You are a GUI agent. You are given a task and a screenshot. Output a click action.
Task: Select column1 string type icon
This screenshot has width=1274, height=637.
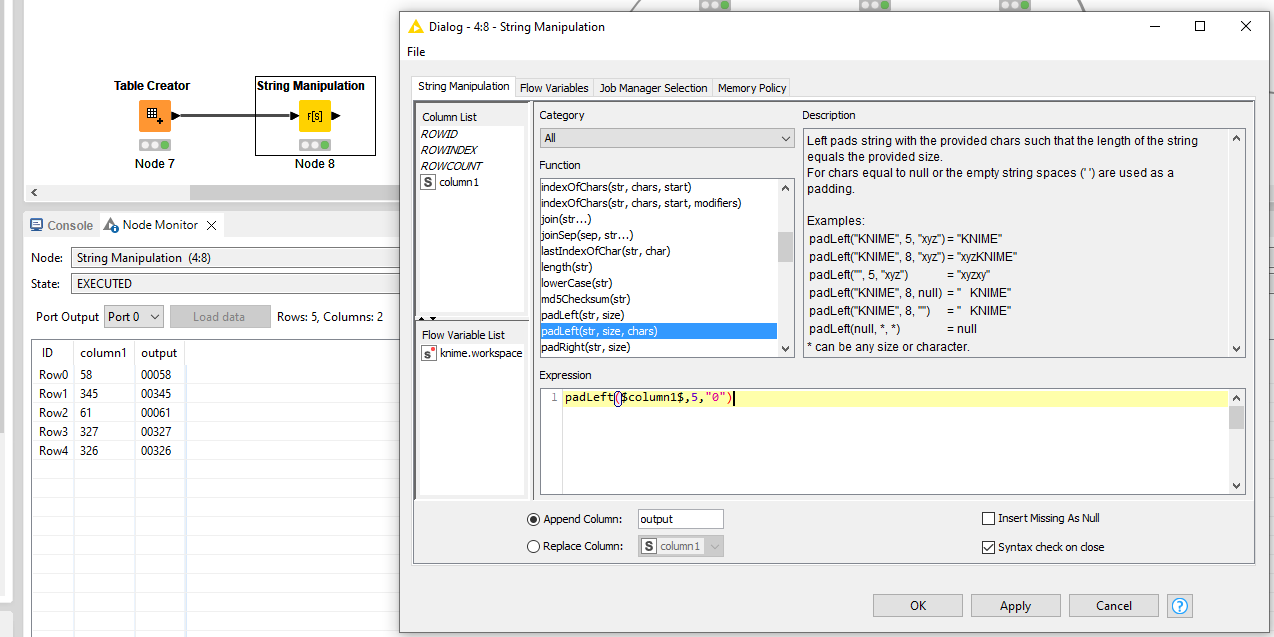point(428,182)
